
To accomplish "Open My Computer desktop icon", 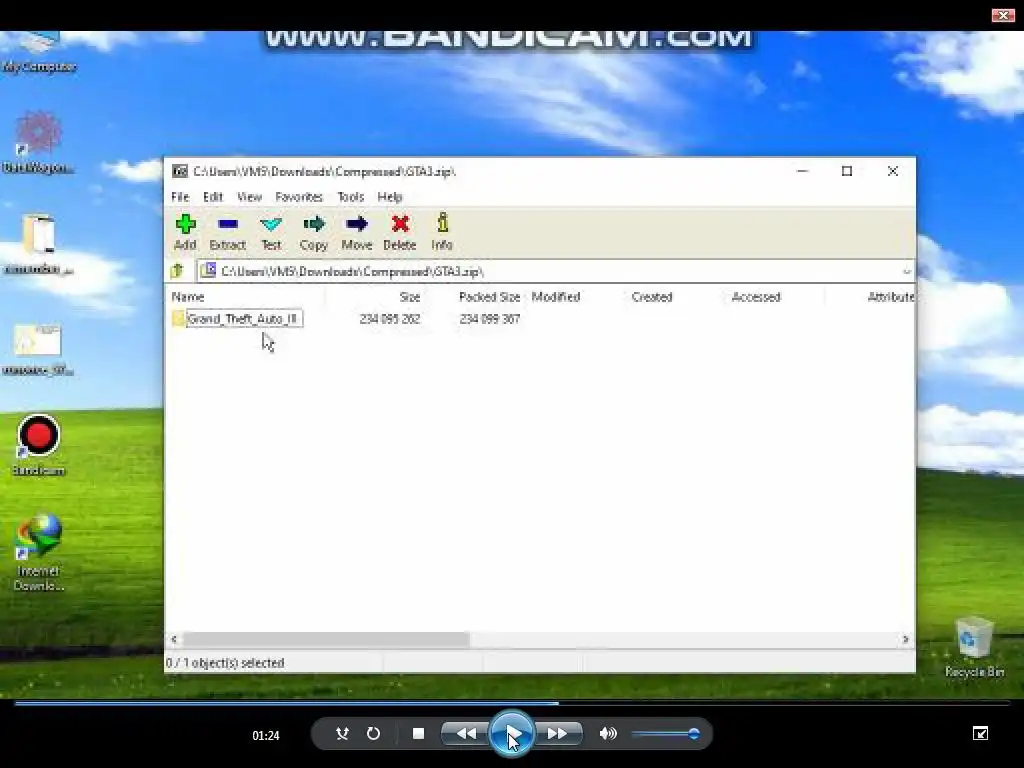I will [39, 52].
